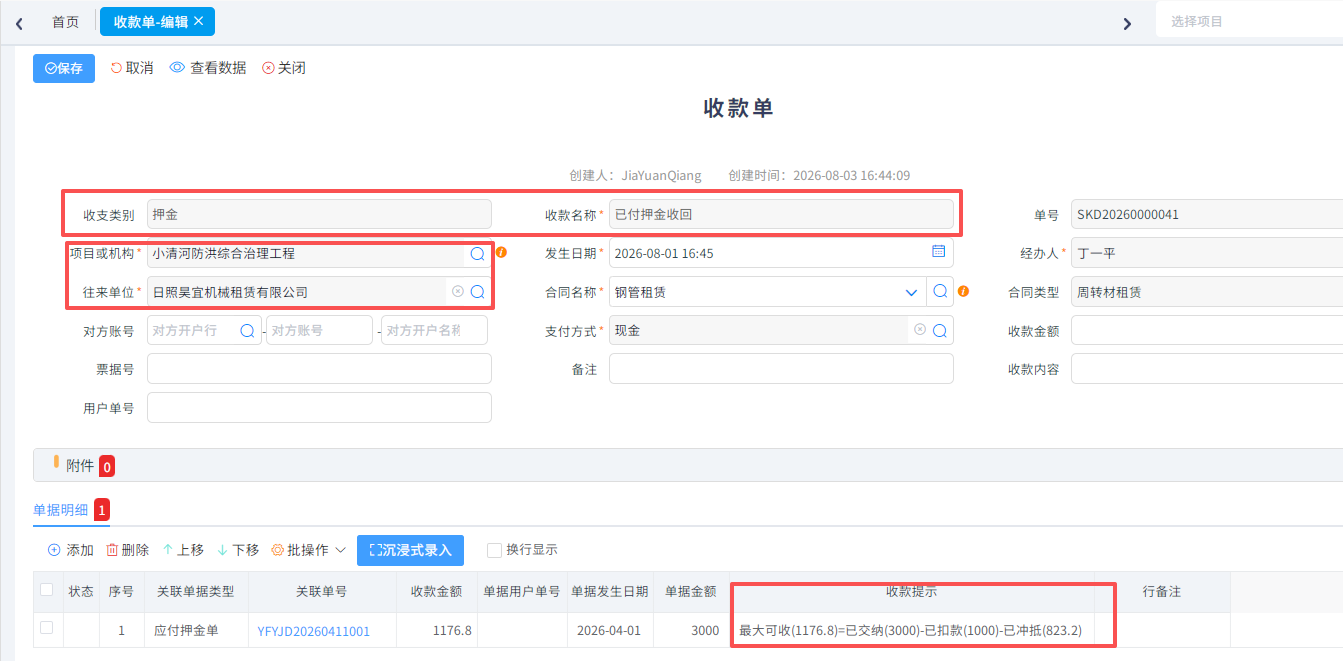Search icon in 对方开户行 field

click(x=247, y=330)
